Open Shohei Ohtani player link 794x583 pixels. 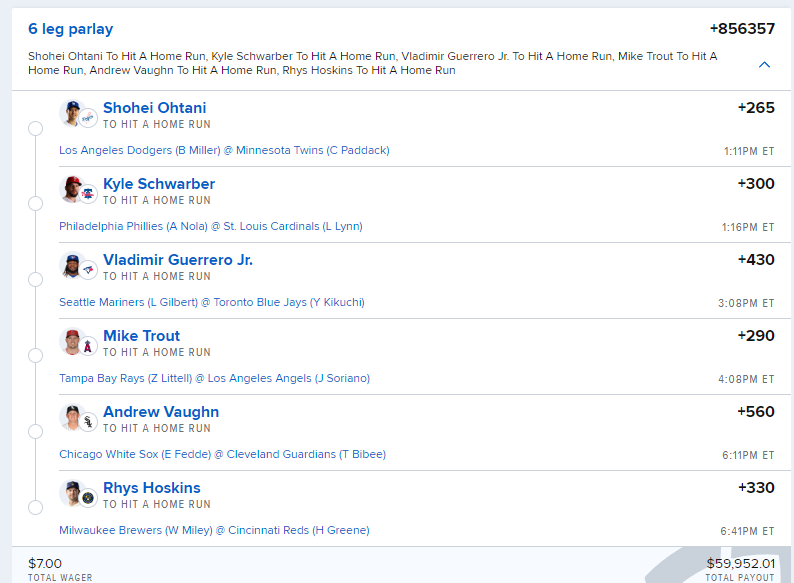coord(154,108)
